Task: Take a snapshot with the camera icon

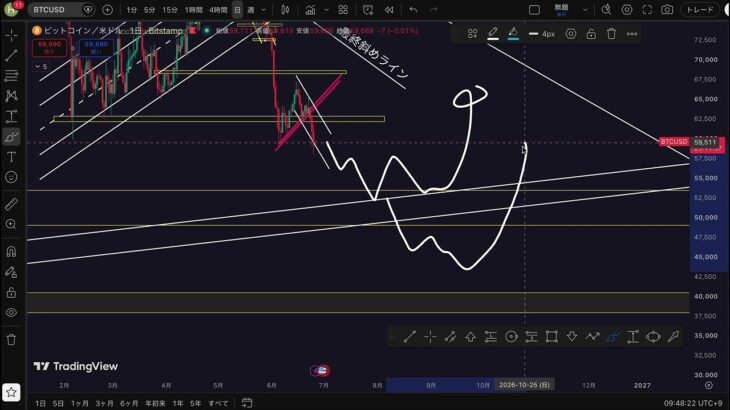Action: (x=667, y=10)
